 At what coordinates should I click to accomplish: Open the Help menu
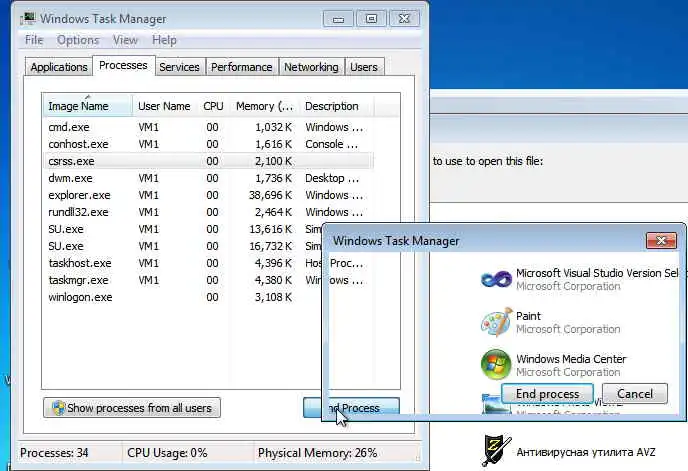(164, 40)
